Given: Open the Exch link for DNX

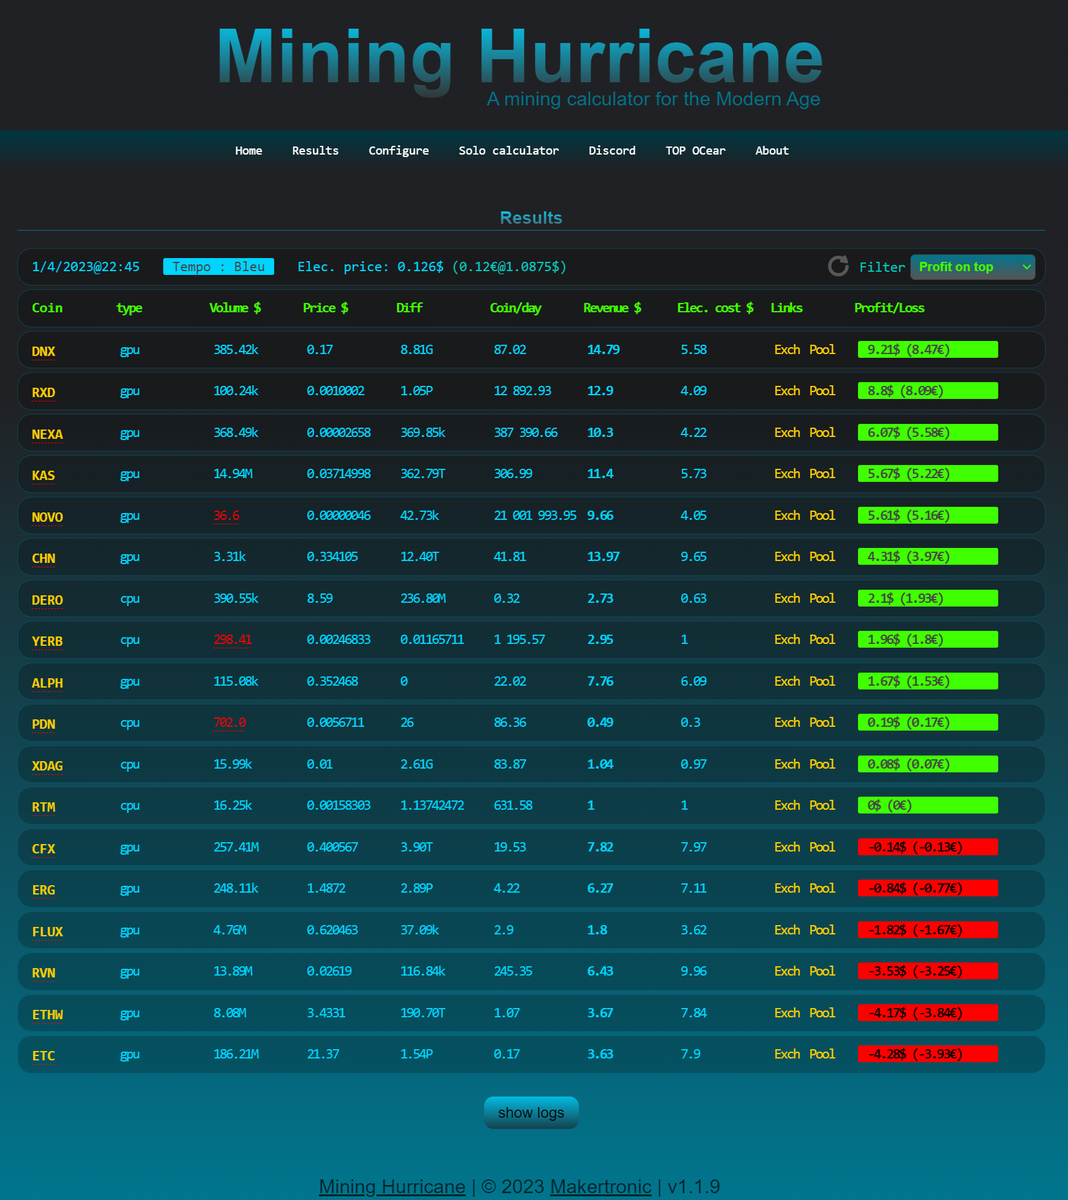Looking at the screenshot, I should [x=787, y=350].
